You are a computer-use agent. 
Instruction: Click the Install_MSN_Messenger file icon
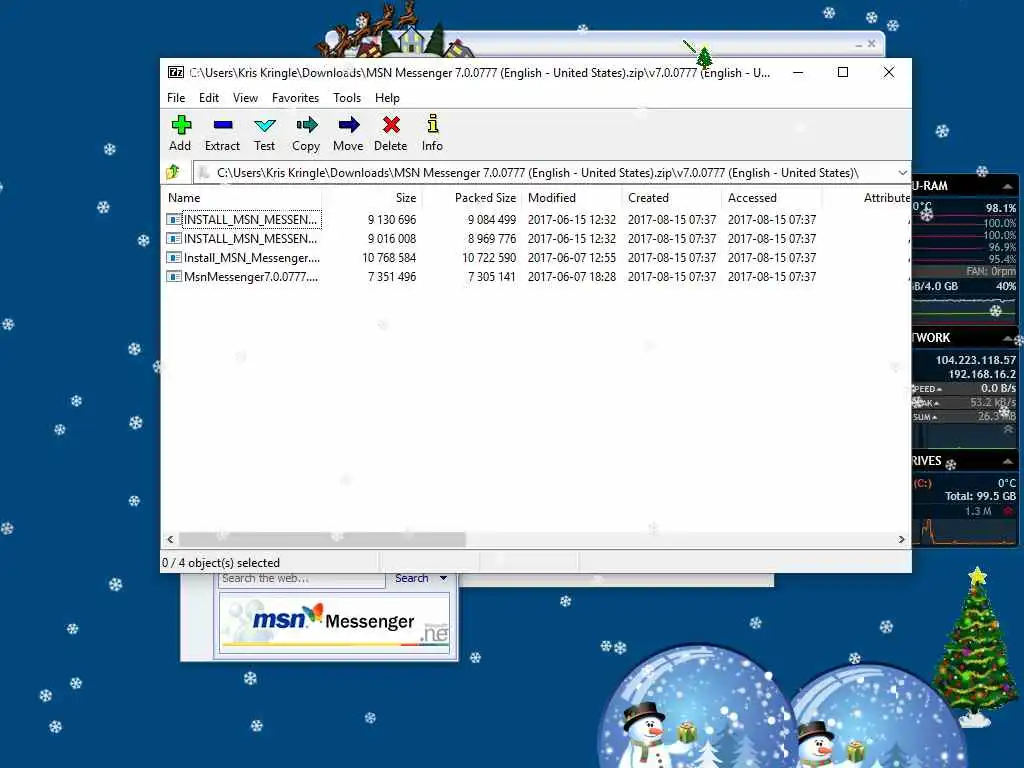click(174, 257)
